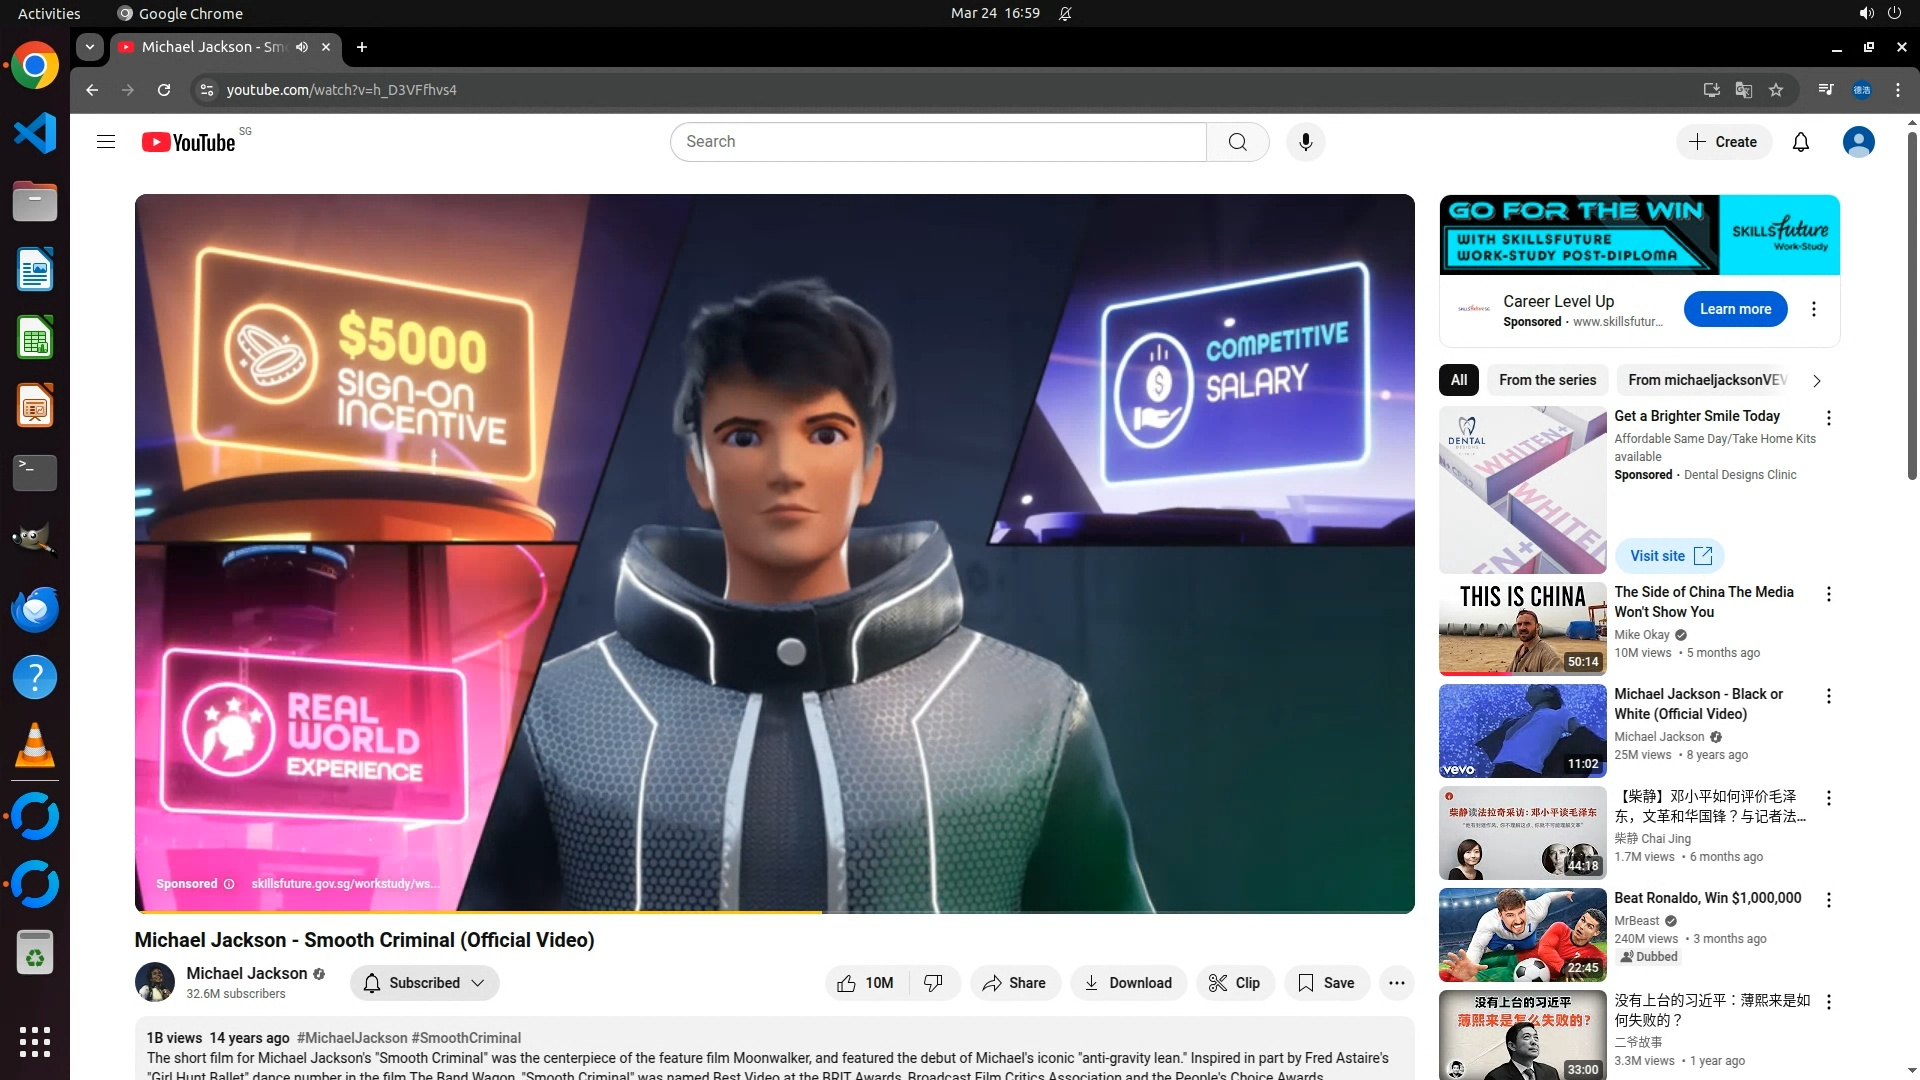Click the video progress bar
Viewport: 1920px width, 1080px height.
pyautogui.click(x=1000, y=912)
